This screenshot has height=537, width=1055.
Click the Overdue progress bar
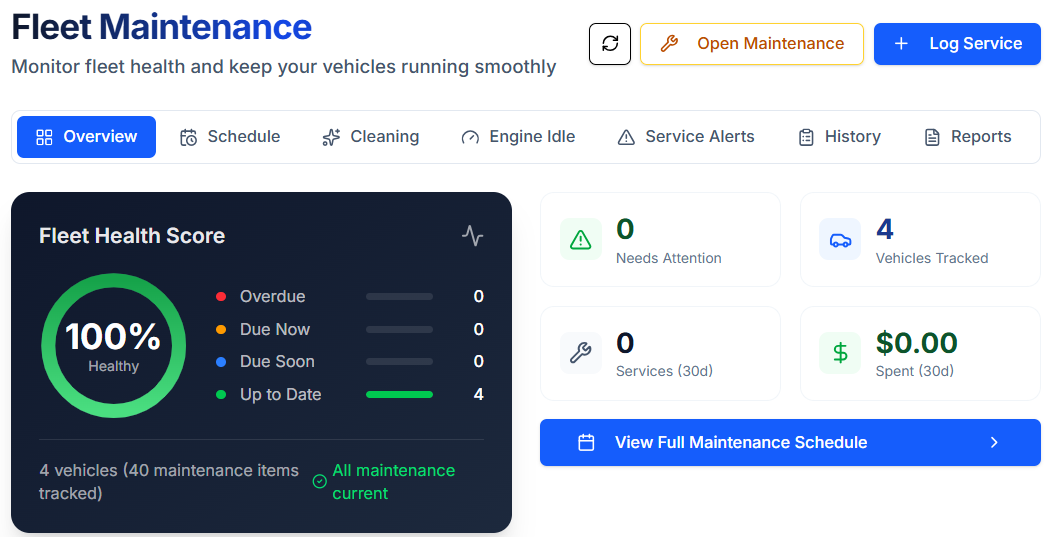399,296
